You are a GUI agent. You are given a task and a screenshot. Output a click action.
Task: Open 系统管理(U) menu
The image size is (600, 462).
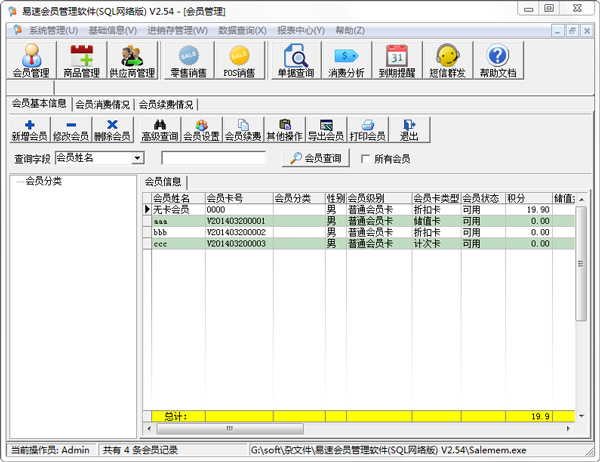[x=54, y=30]
